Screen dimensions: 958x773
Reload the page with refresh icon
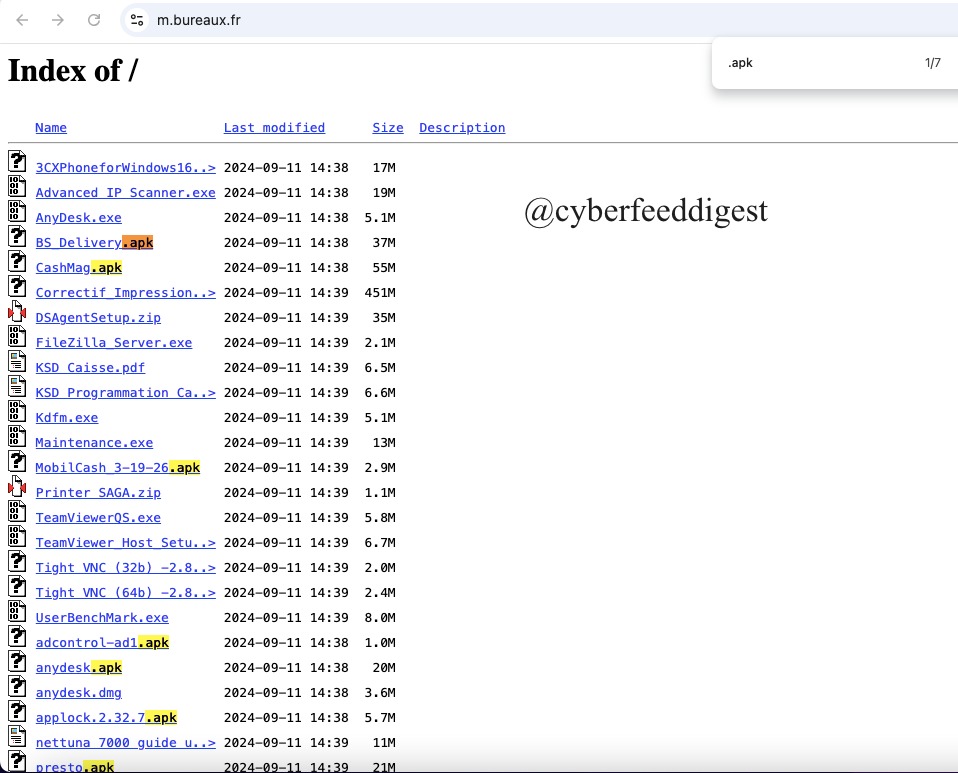[93, 20]
